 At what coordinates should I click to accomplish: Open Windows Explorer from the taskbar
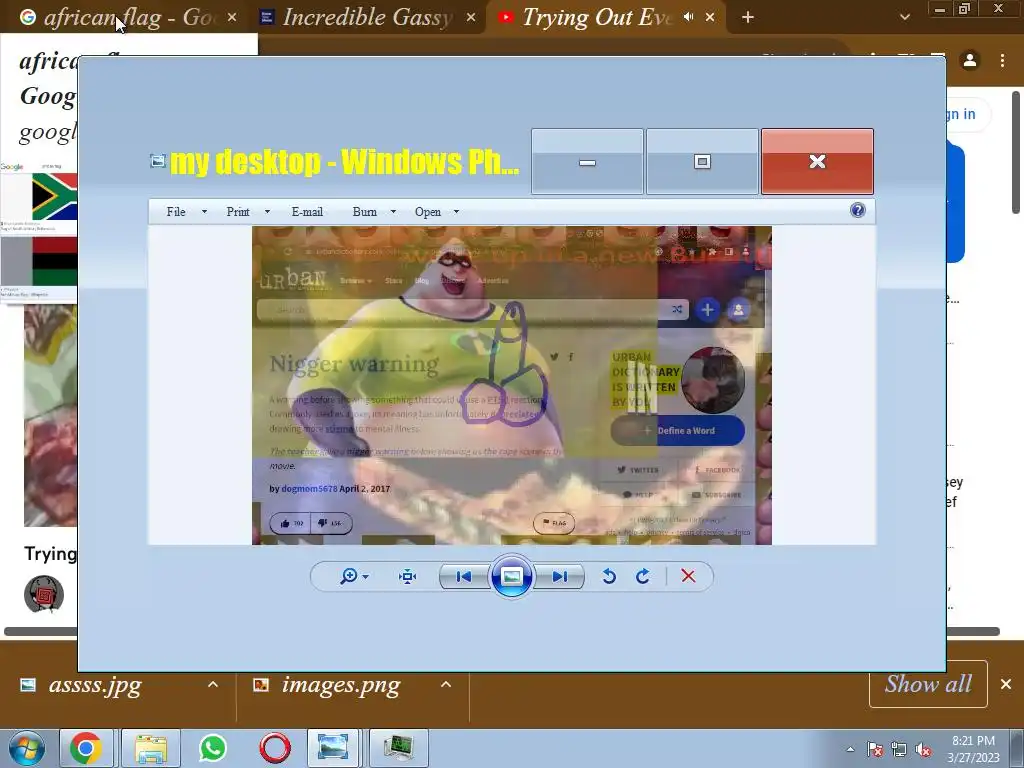click(x=151, y=748)
